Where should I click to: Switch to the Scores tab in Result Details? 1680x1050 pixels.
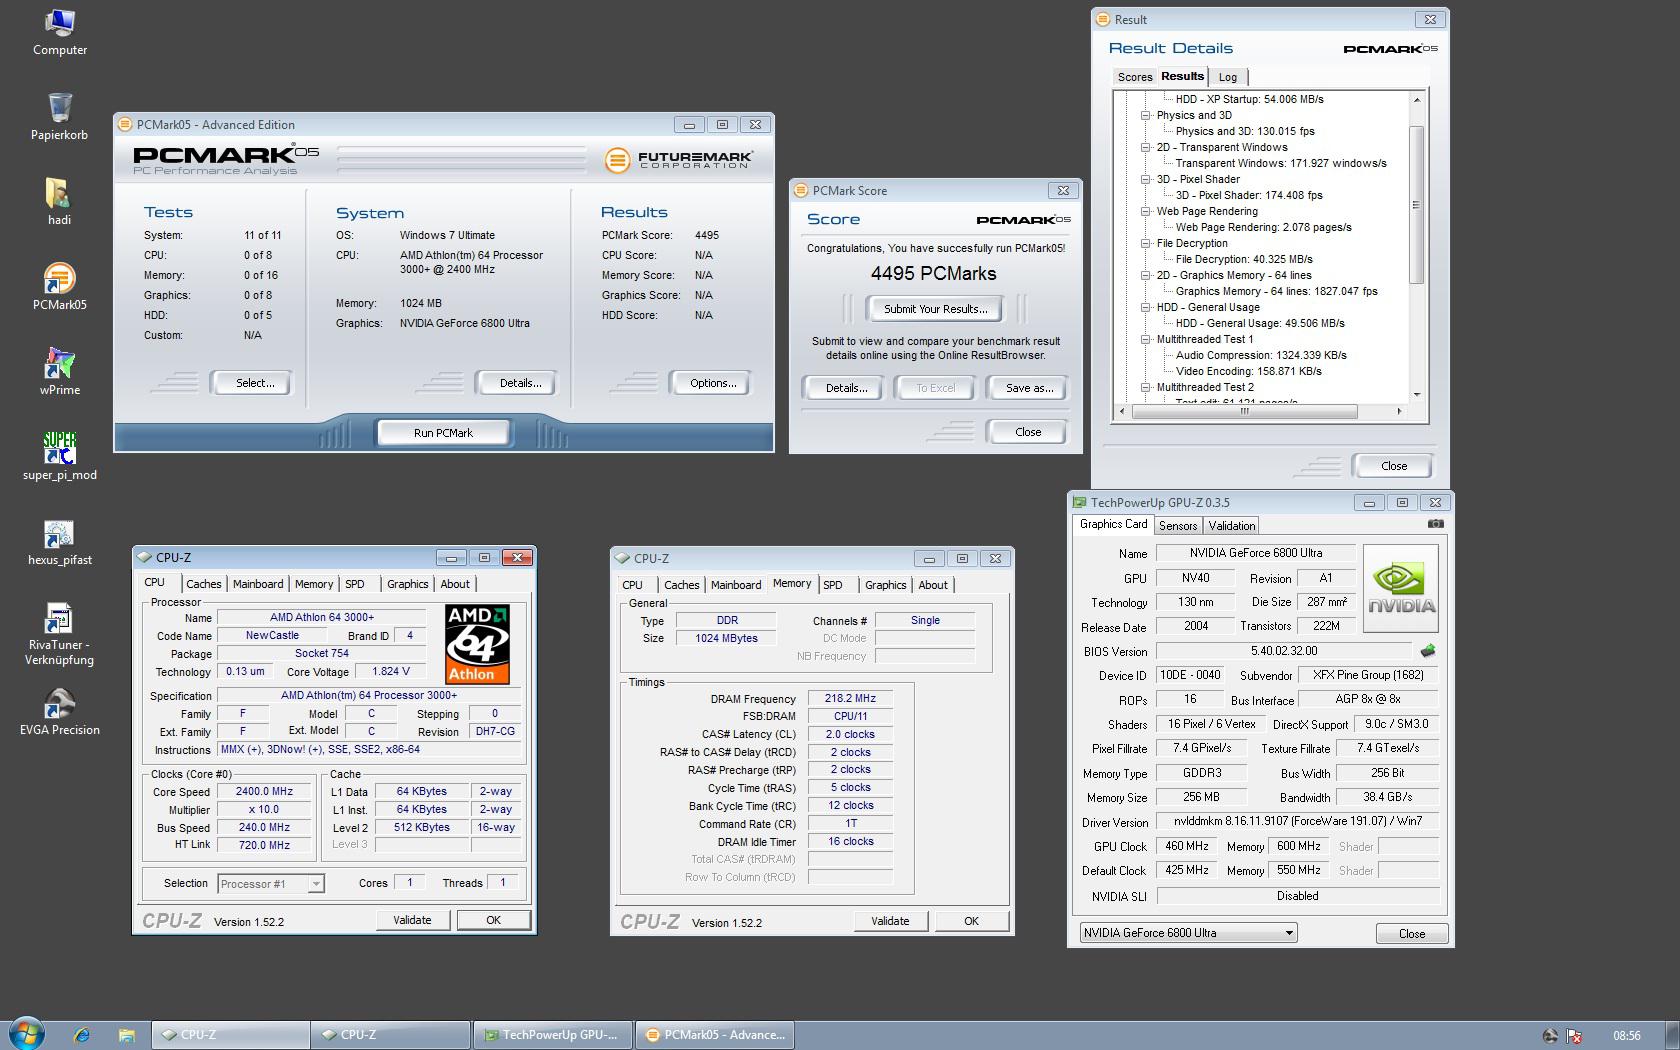point(1135,77)
